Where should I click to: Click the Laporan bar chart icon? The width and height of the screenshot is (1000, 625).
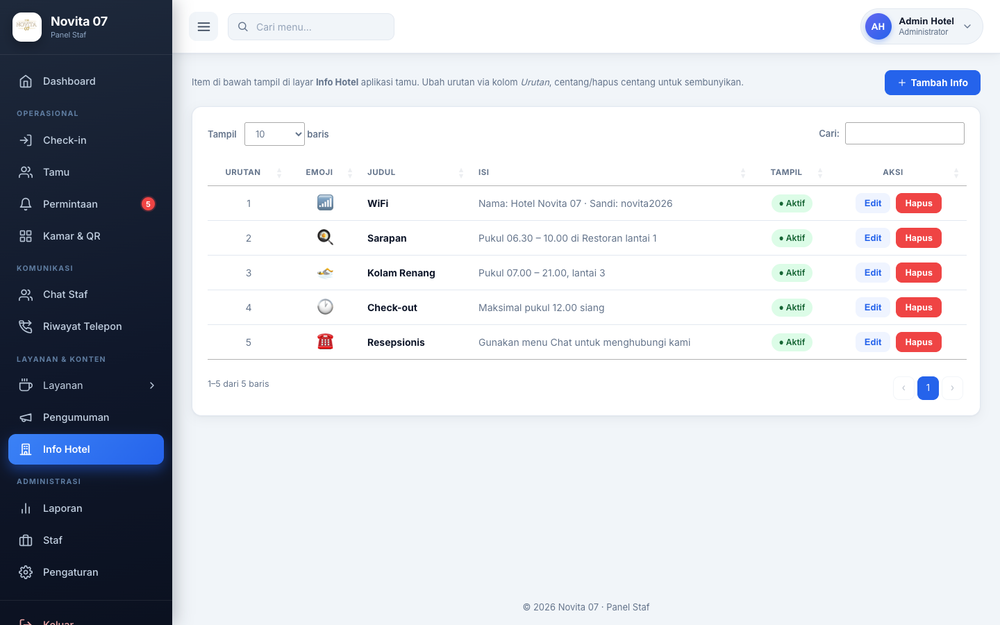coord(26,508)
